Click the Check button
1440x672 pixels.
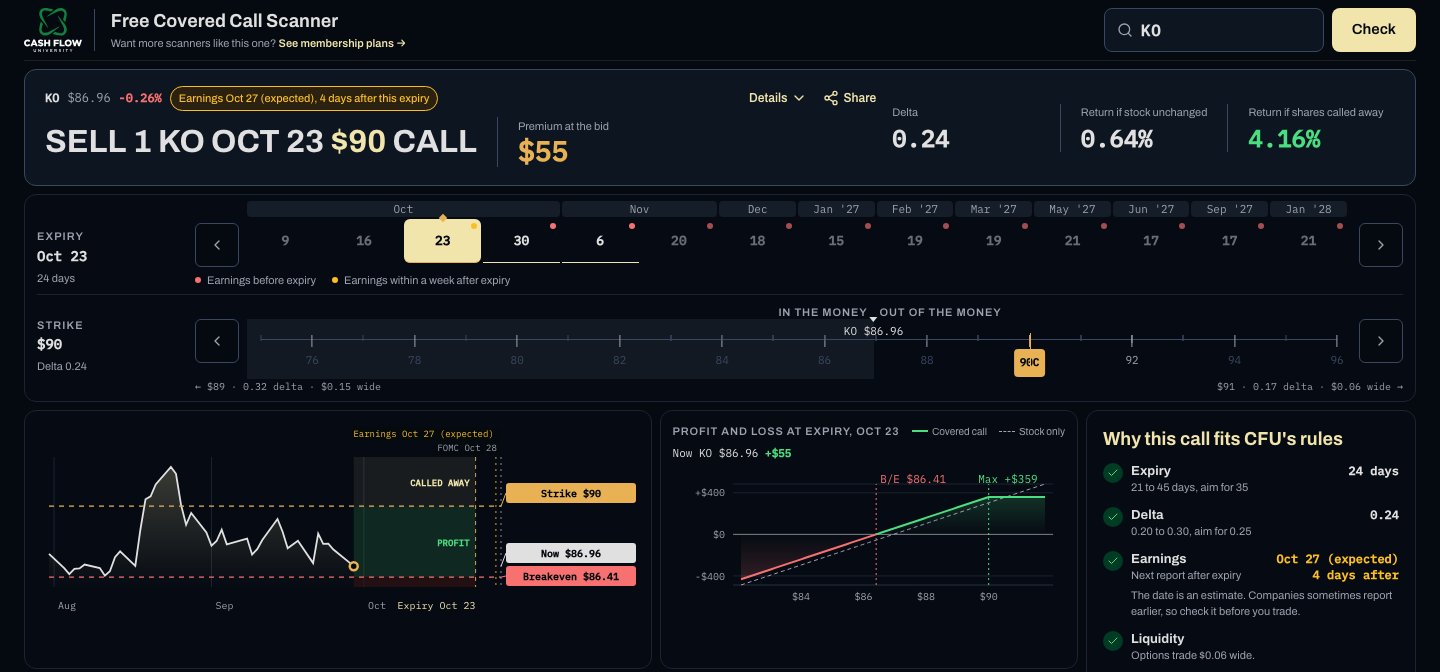tap(1374, 30)
